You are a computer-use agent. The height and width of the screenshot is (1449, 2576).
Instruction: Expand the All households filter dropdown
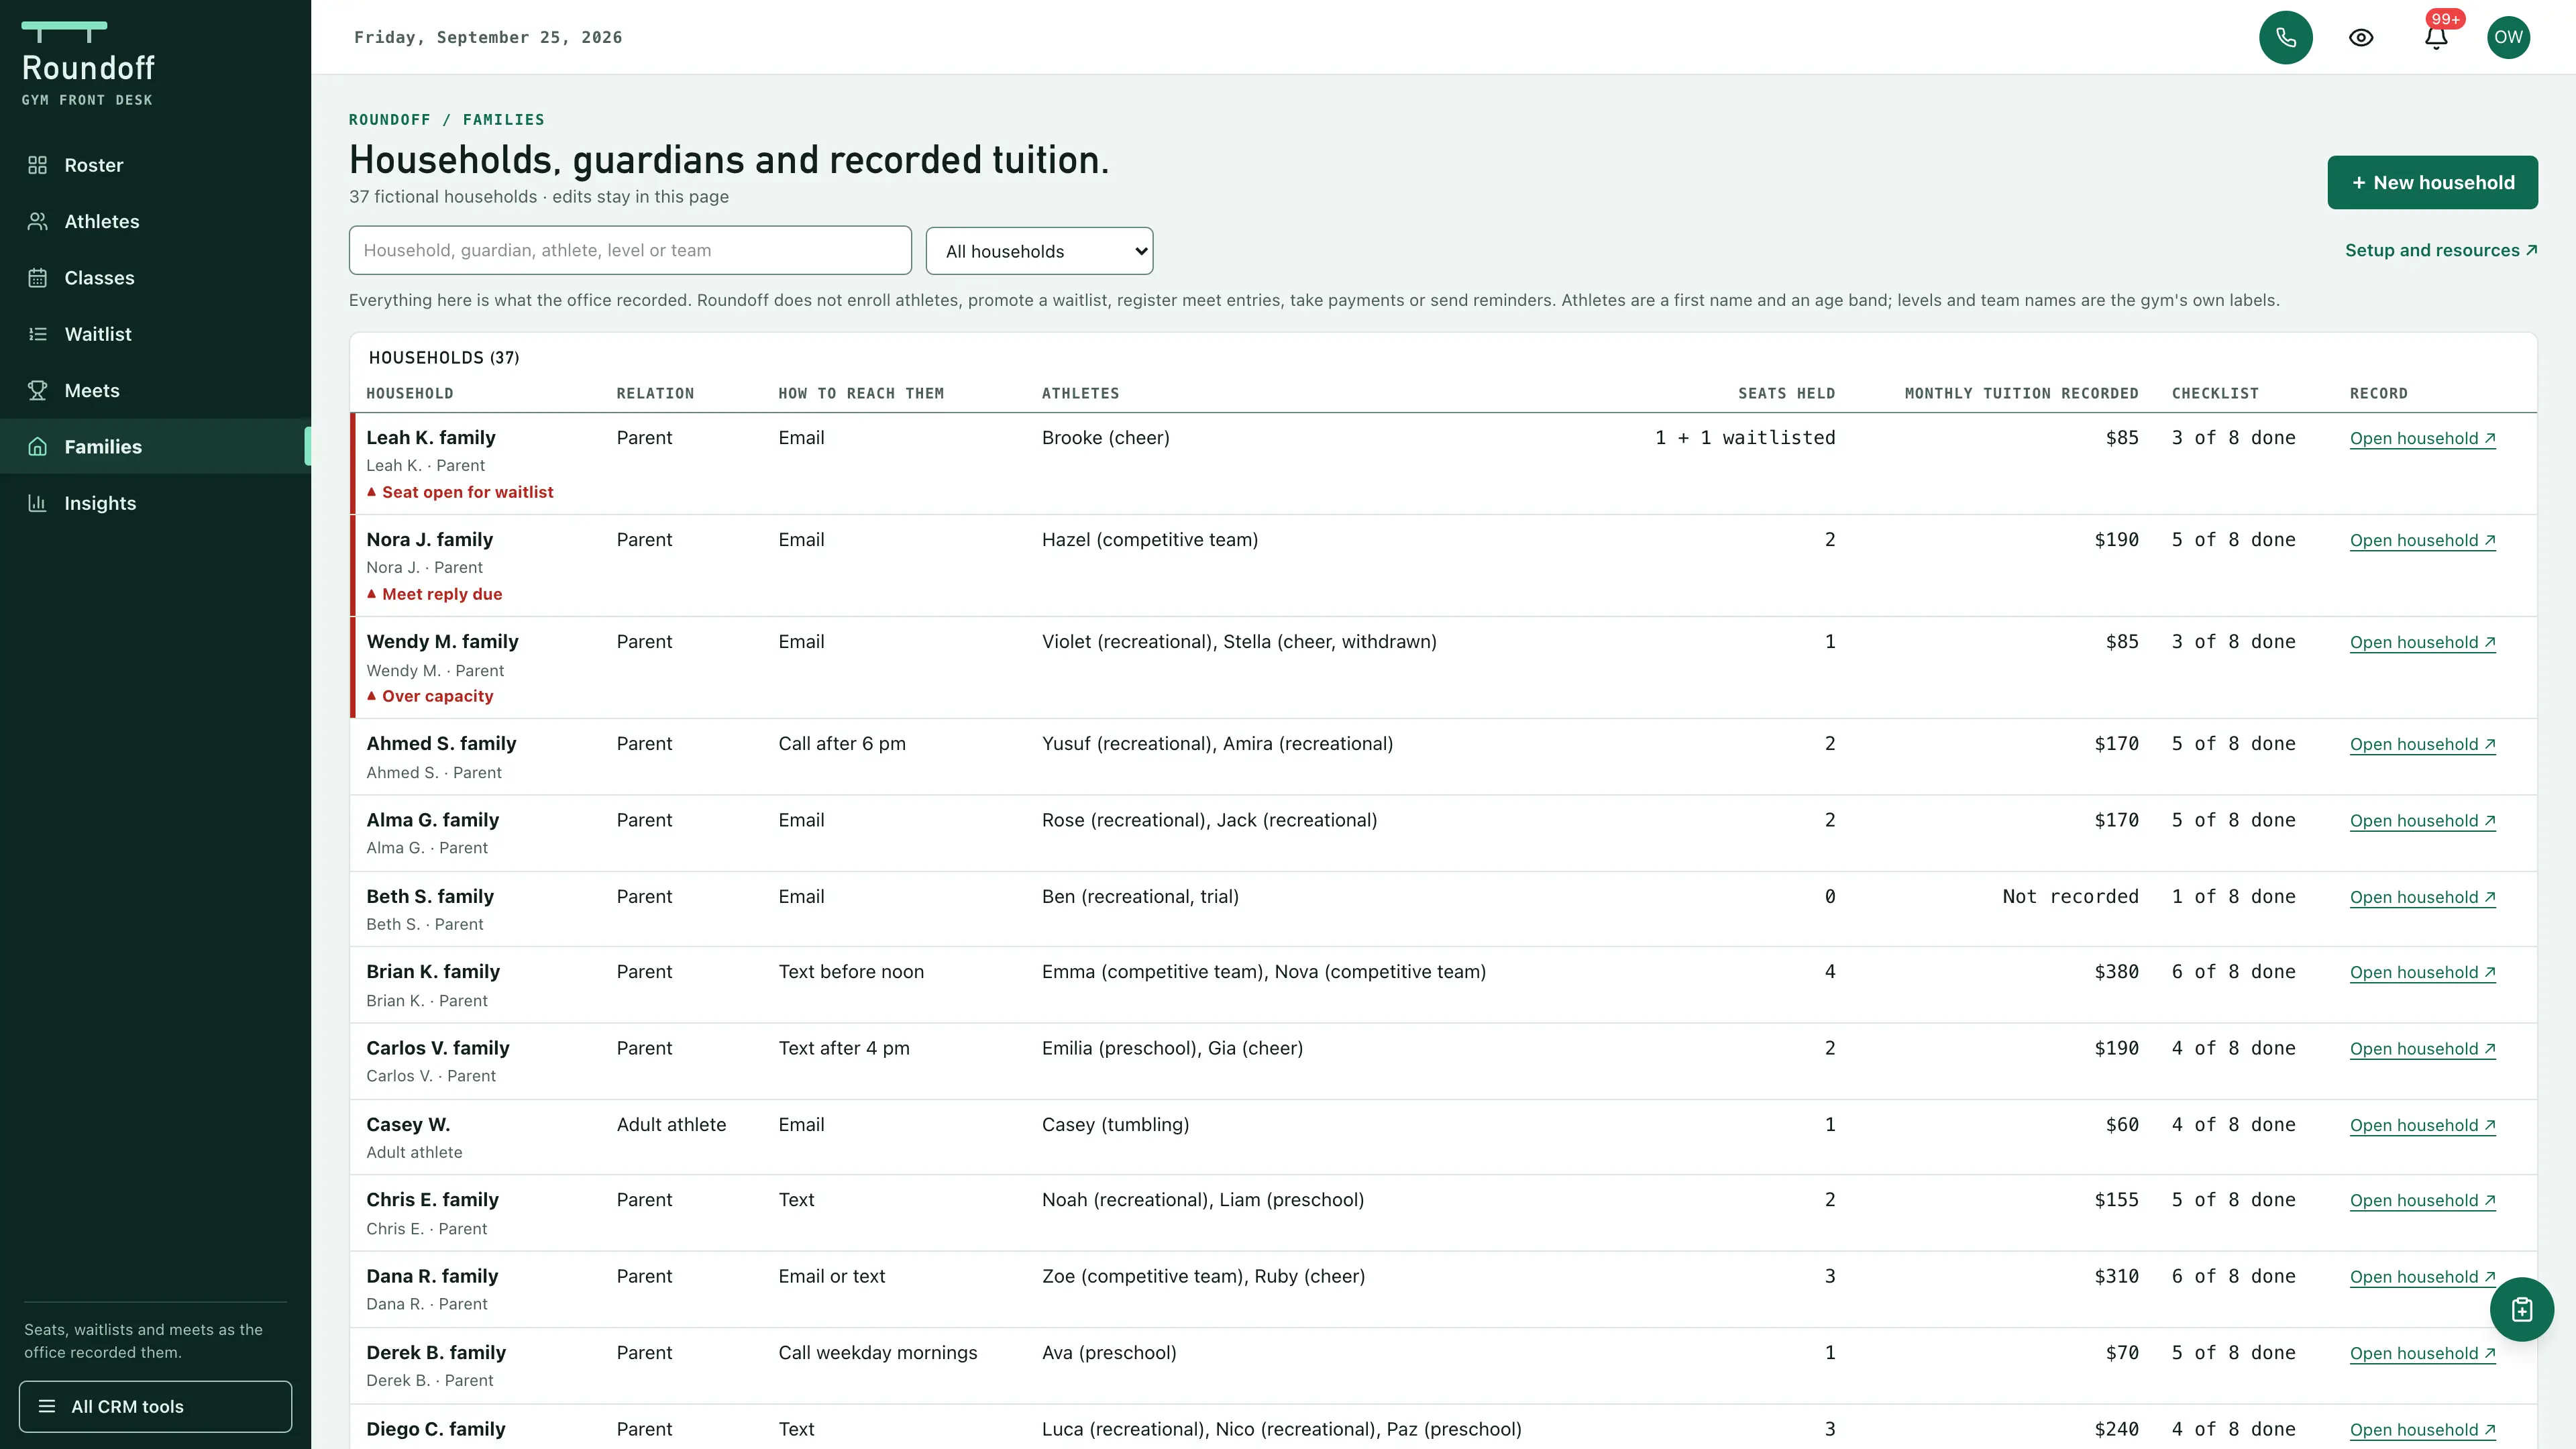pos(1039,251)
